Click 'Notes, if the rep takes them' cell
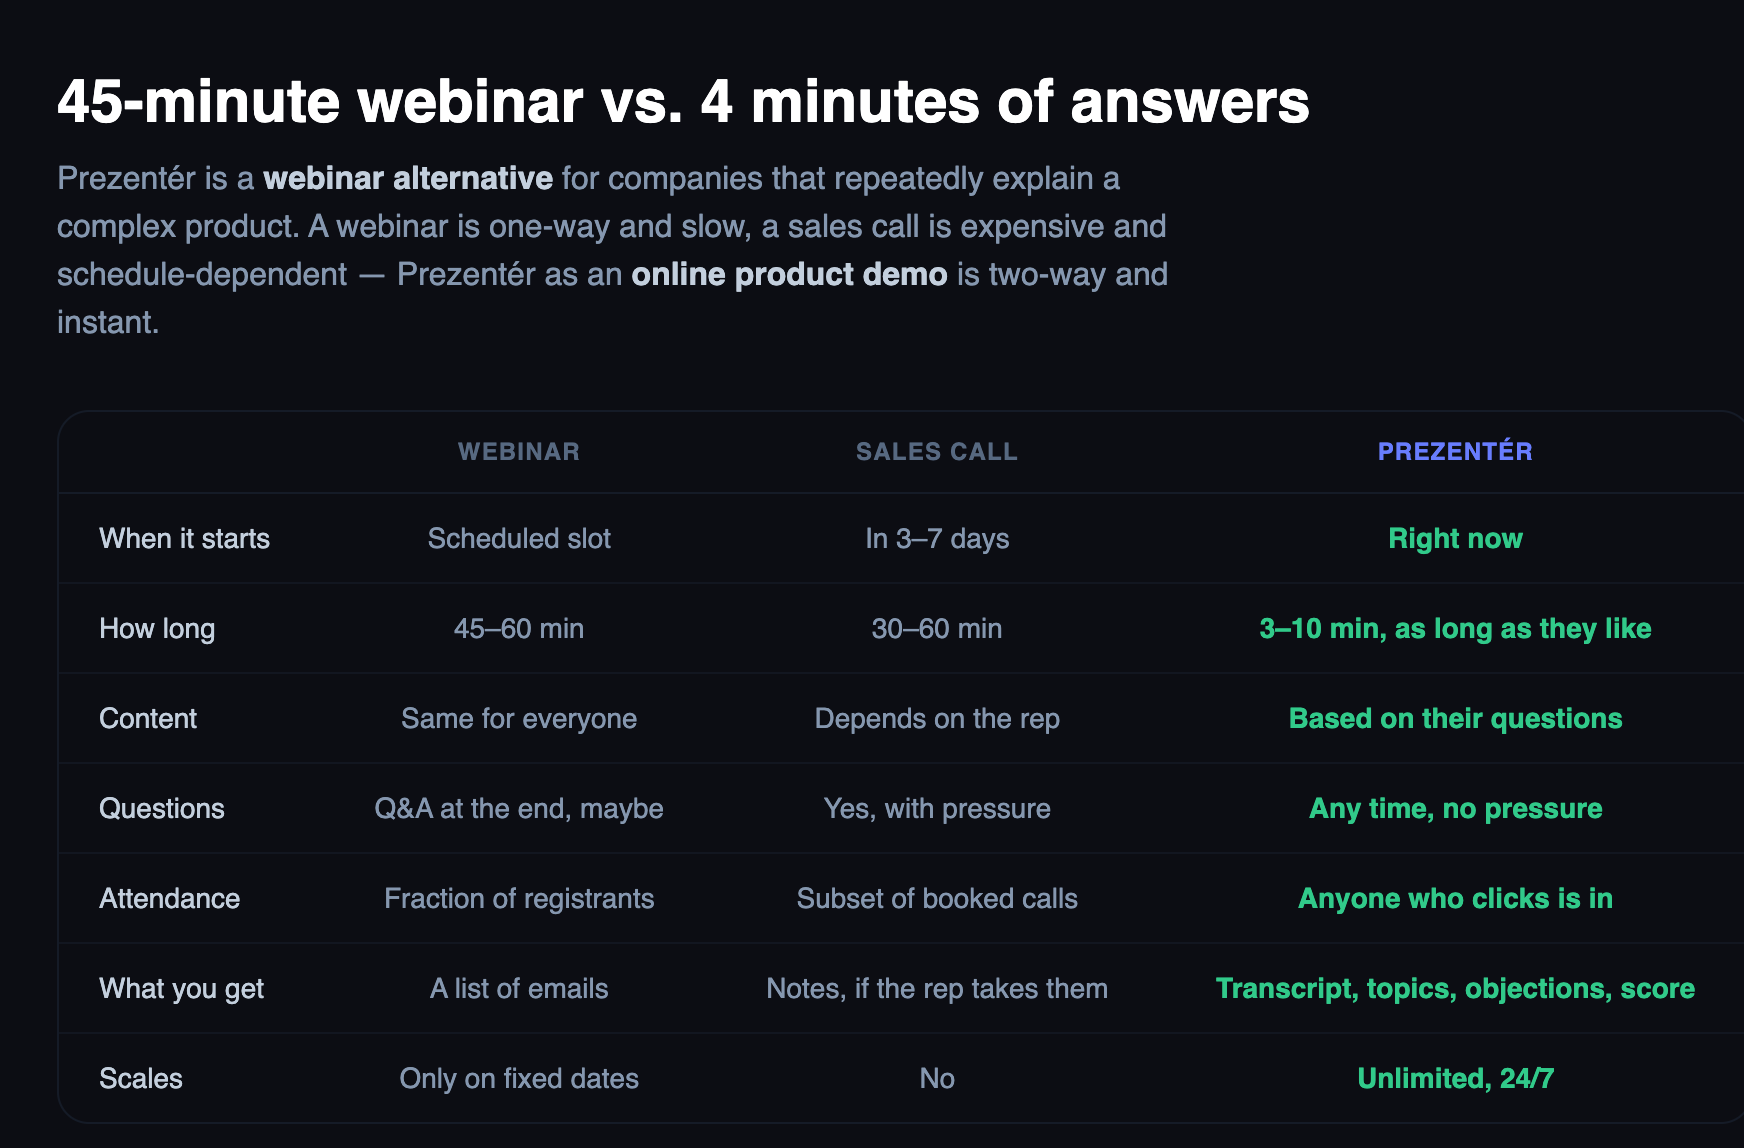The width and height of the screenshot is (1744, 1148). click(937, 988)
